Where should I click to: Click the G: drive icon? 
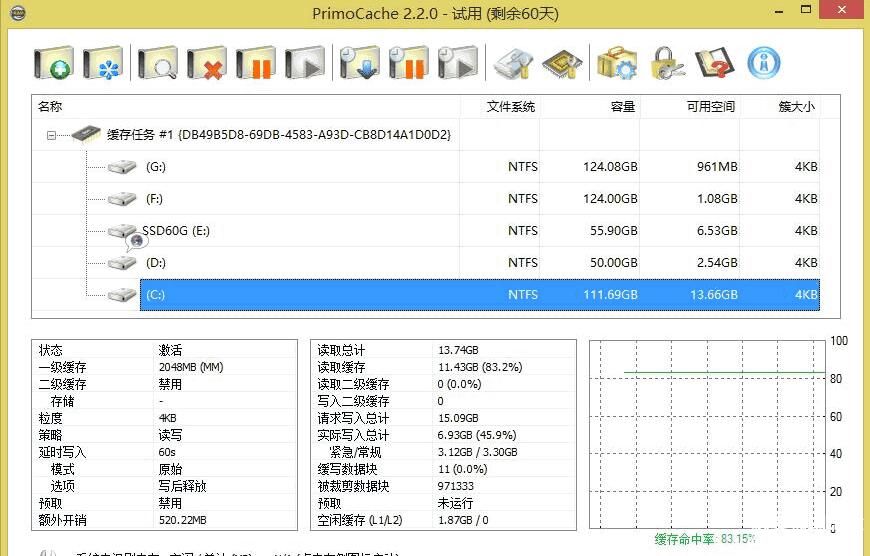click(122, 166)
